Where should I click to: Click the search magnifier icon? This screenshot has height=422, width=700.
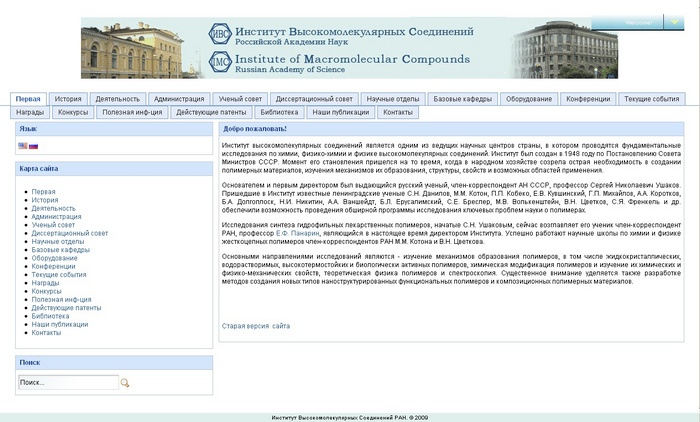click(x=125, y=383)
